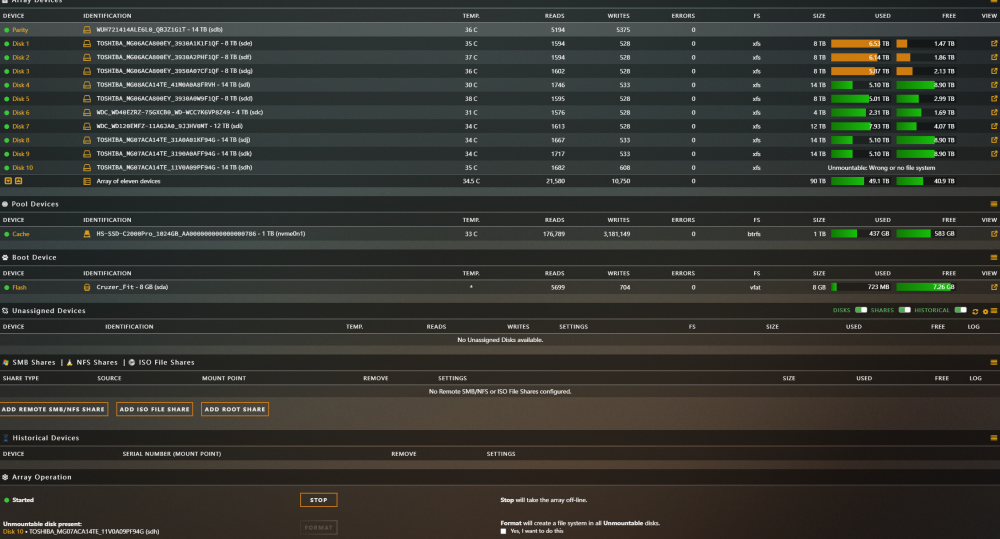Image resolution: width=1000 pixels, height=539 pixels.
Task: Toggle the DISKS switch
Action: (861, 311)
